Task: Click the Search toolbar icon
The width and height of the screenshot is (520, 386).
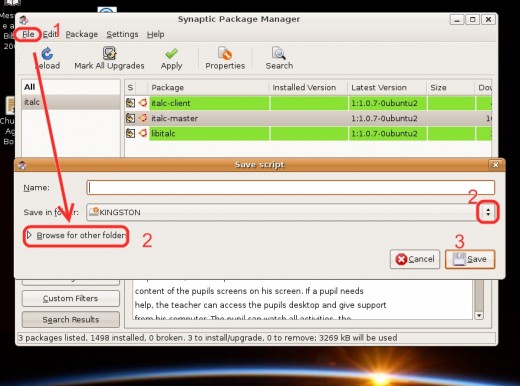Action: 279,53
